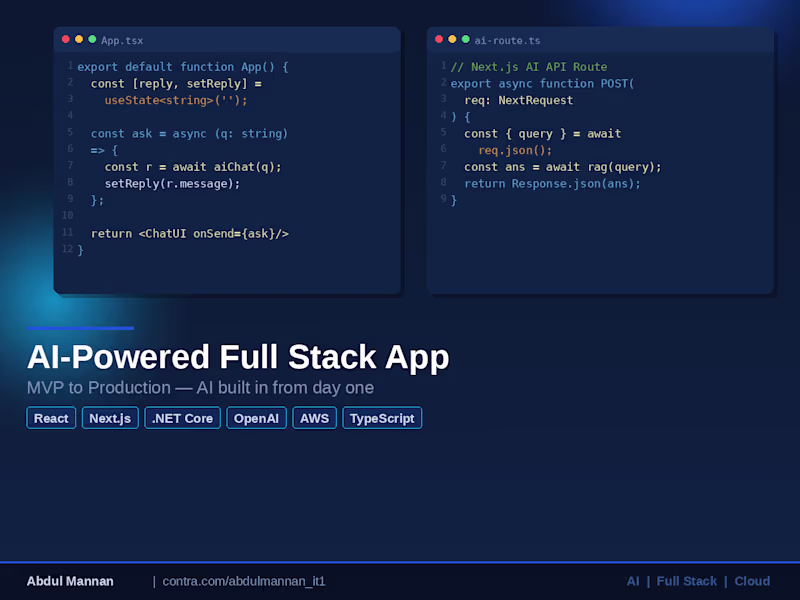The height and width of the screenshot is (600, 800).
Task: Click the green dot of ai-route.ts window
Action: click(465, 39)
